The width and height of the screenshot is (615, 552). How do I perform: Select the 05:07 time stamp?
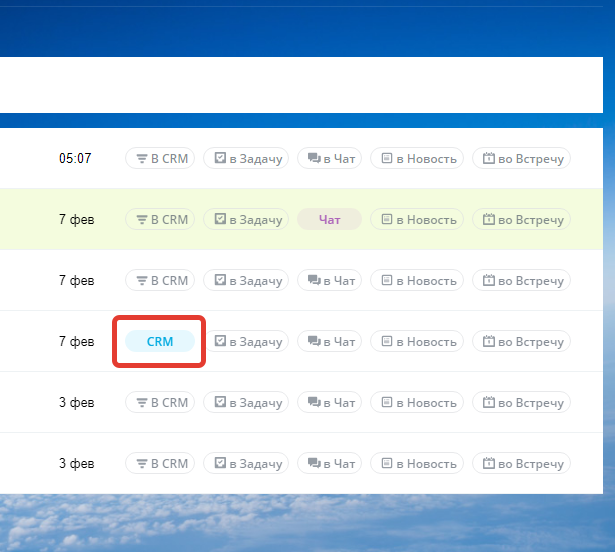point(75,158)
